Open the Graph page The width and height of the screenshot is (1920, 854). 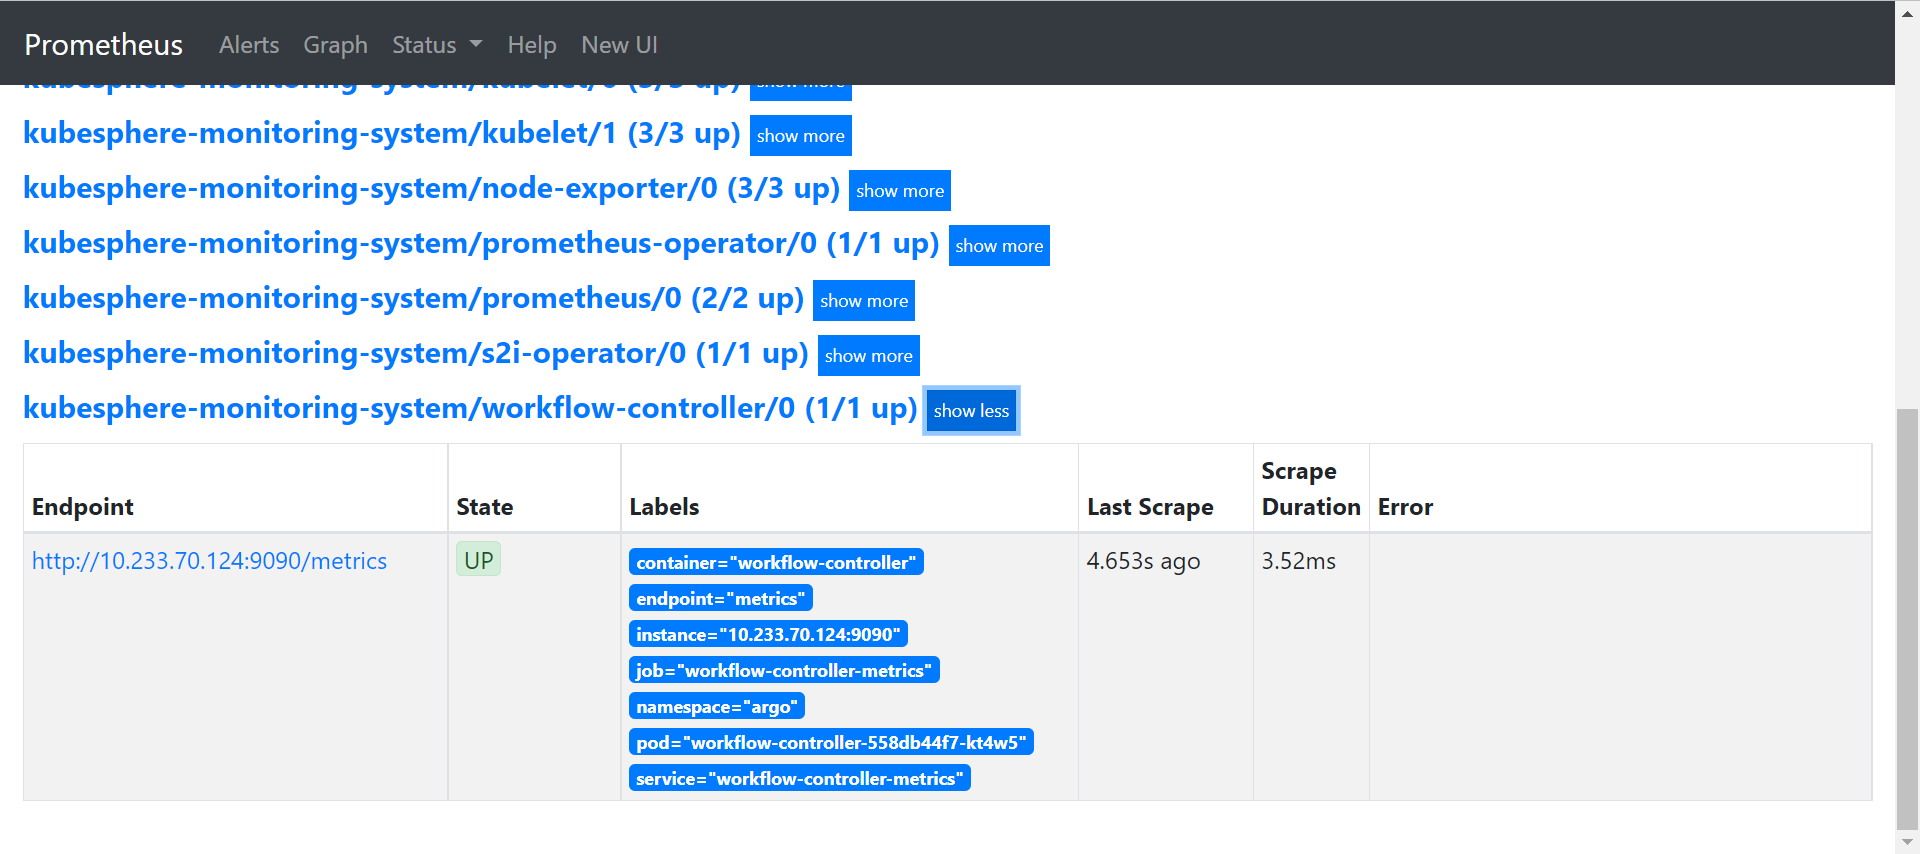pos(336,45)
